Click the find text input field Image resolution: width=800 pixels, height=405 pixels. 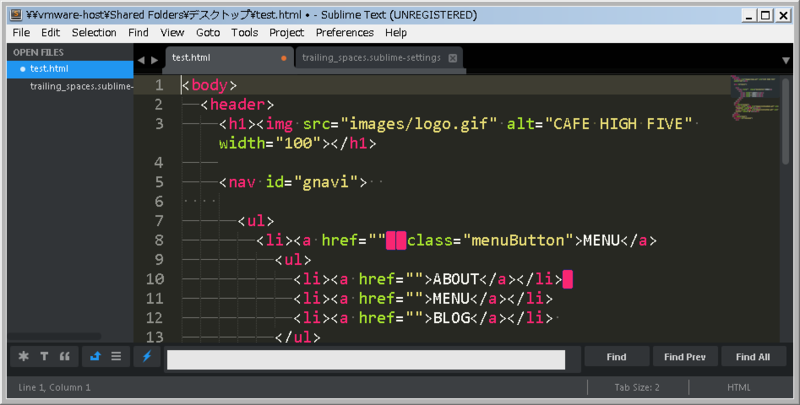click(x=366, y=359)
